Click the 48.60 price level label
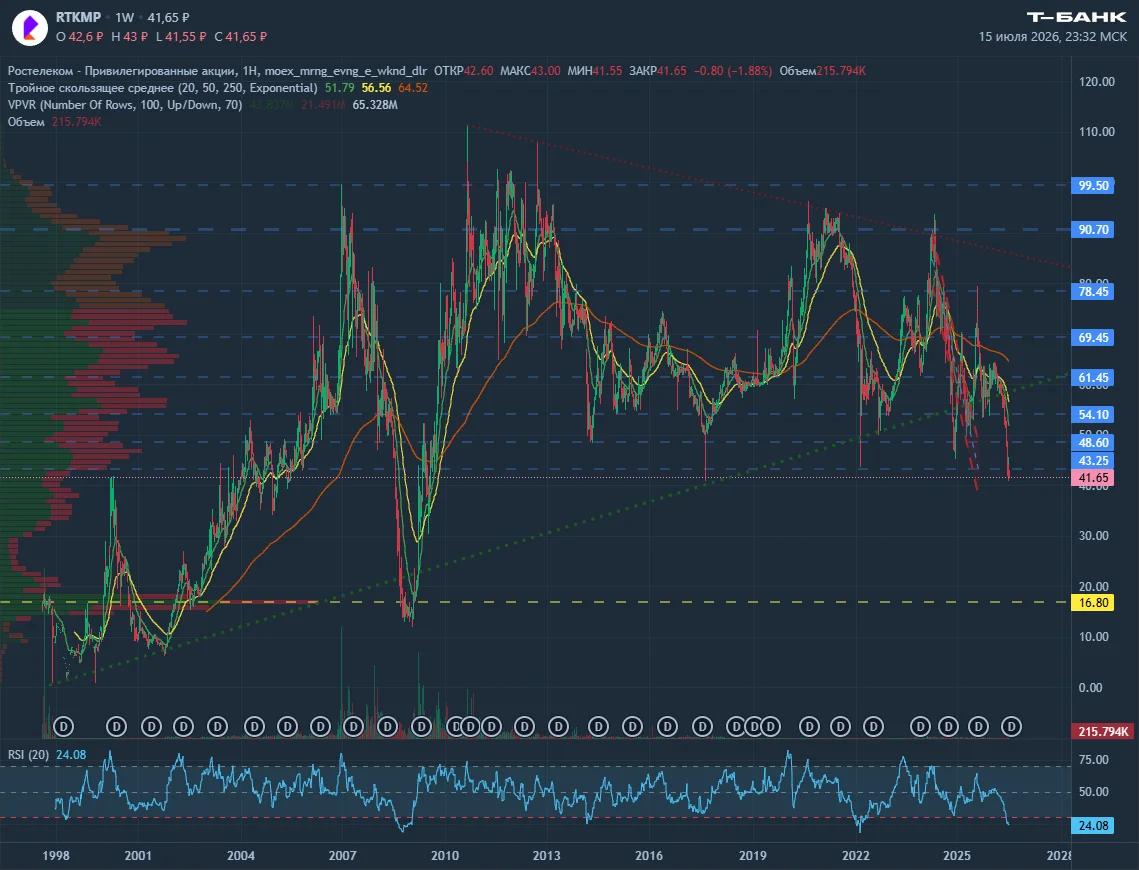Viewport: 1139px width, 870px height. point(1093,443)
